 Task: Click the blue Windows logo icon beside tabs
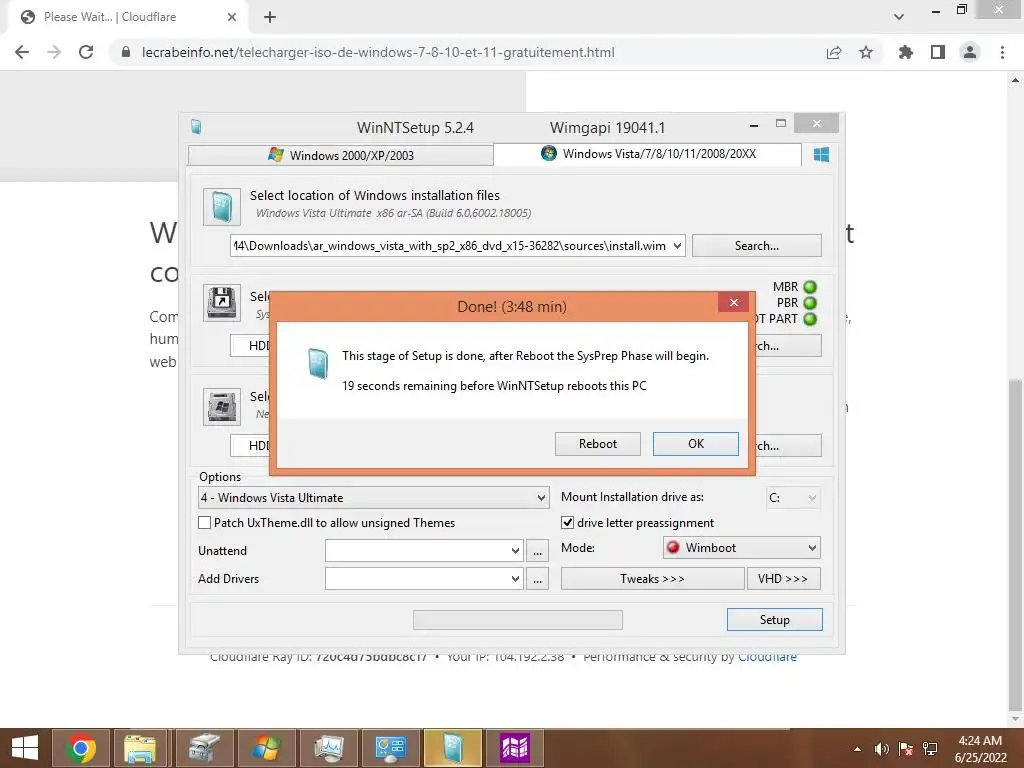click(x=821, y=154)
